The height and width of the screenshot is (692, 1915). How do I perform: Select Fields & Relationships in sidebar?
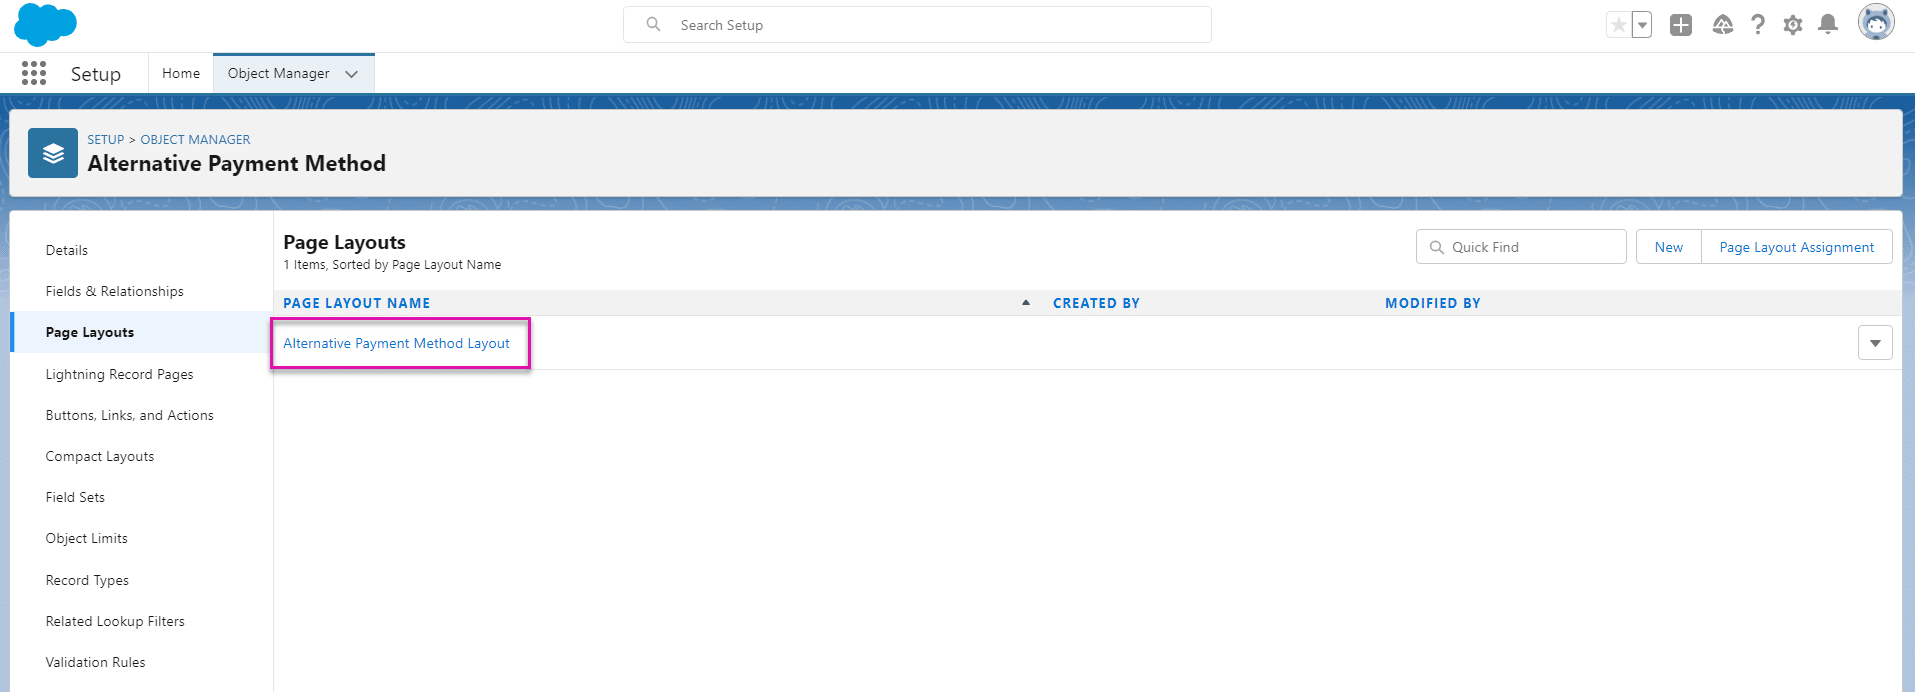click(115, 291)
